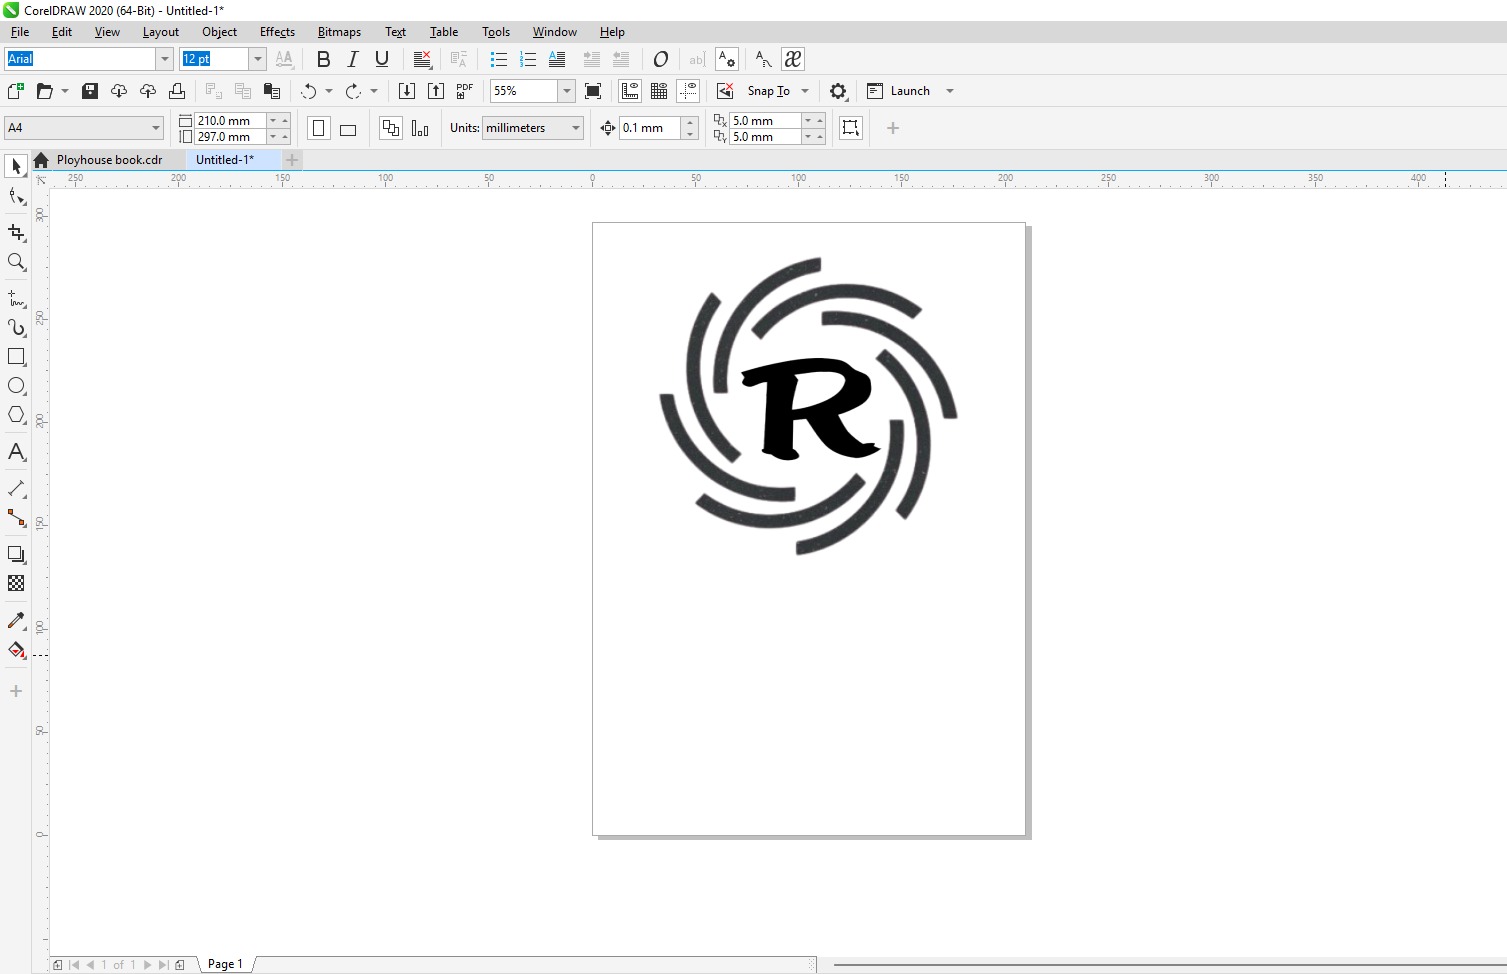Open the Arial font list dropdown
This screenshot has width=1507, height=974.
[x=165, y=59]
